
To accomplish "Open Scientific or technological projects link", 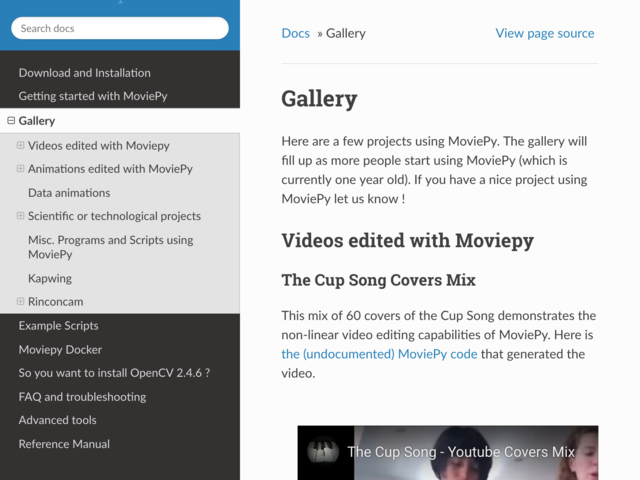I will click(x=114, y=216).
